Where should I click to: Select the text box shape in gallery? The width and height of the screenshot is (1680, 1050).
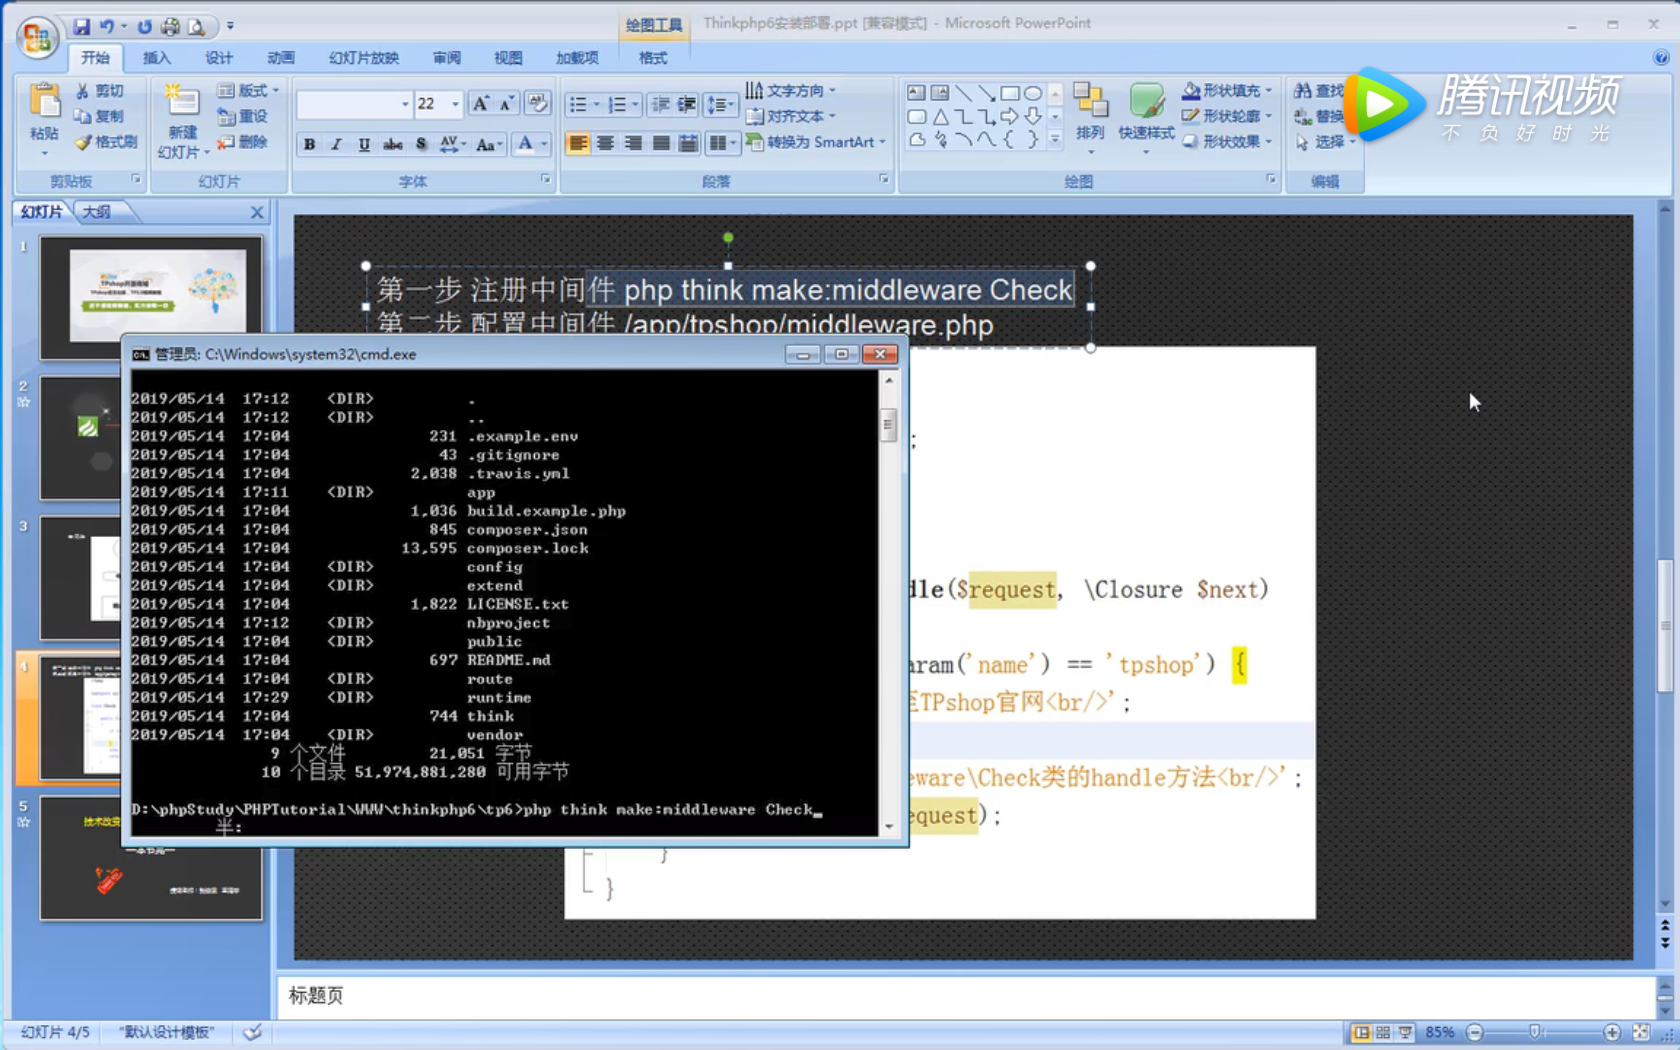[916, 93]
